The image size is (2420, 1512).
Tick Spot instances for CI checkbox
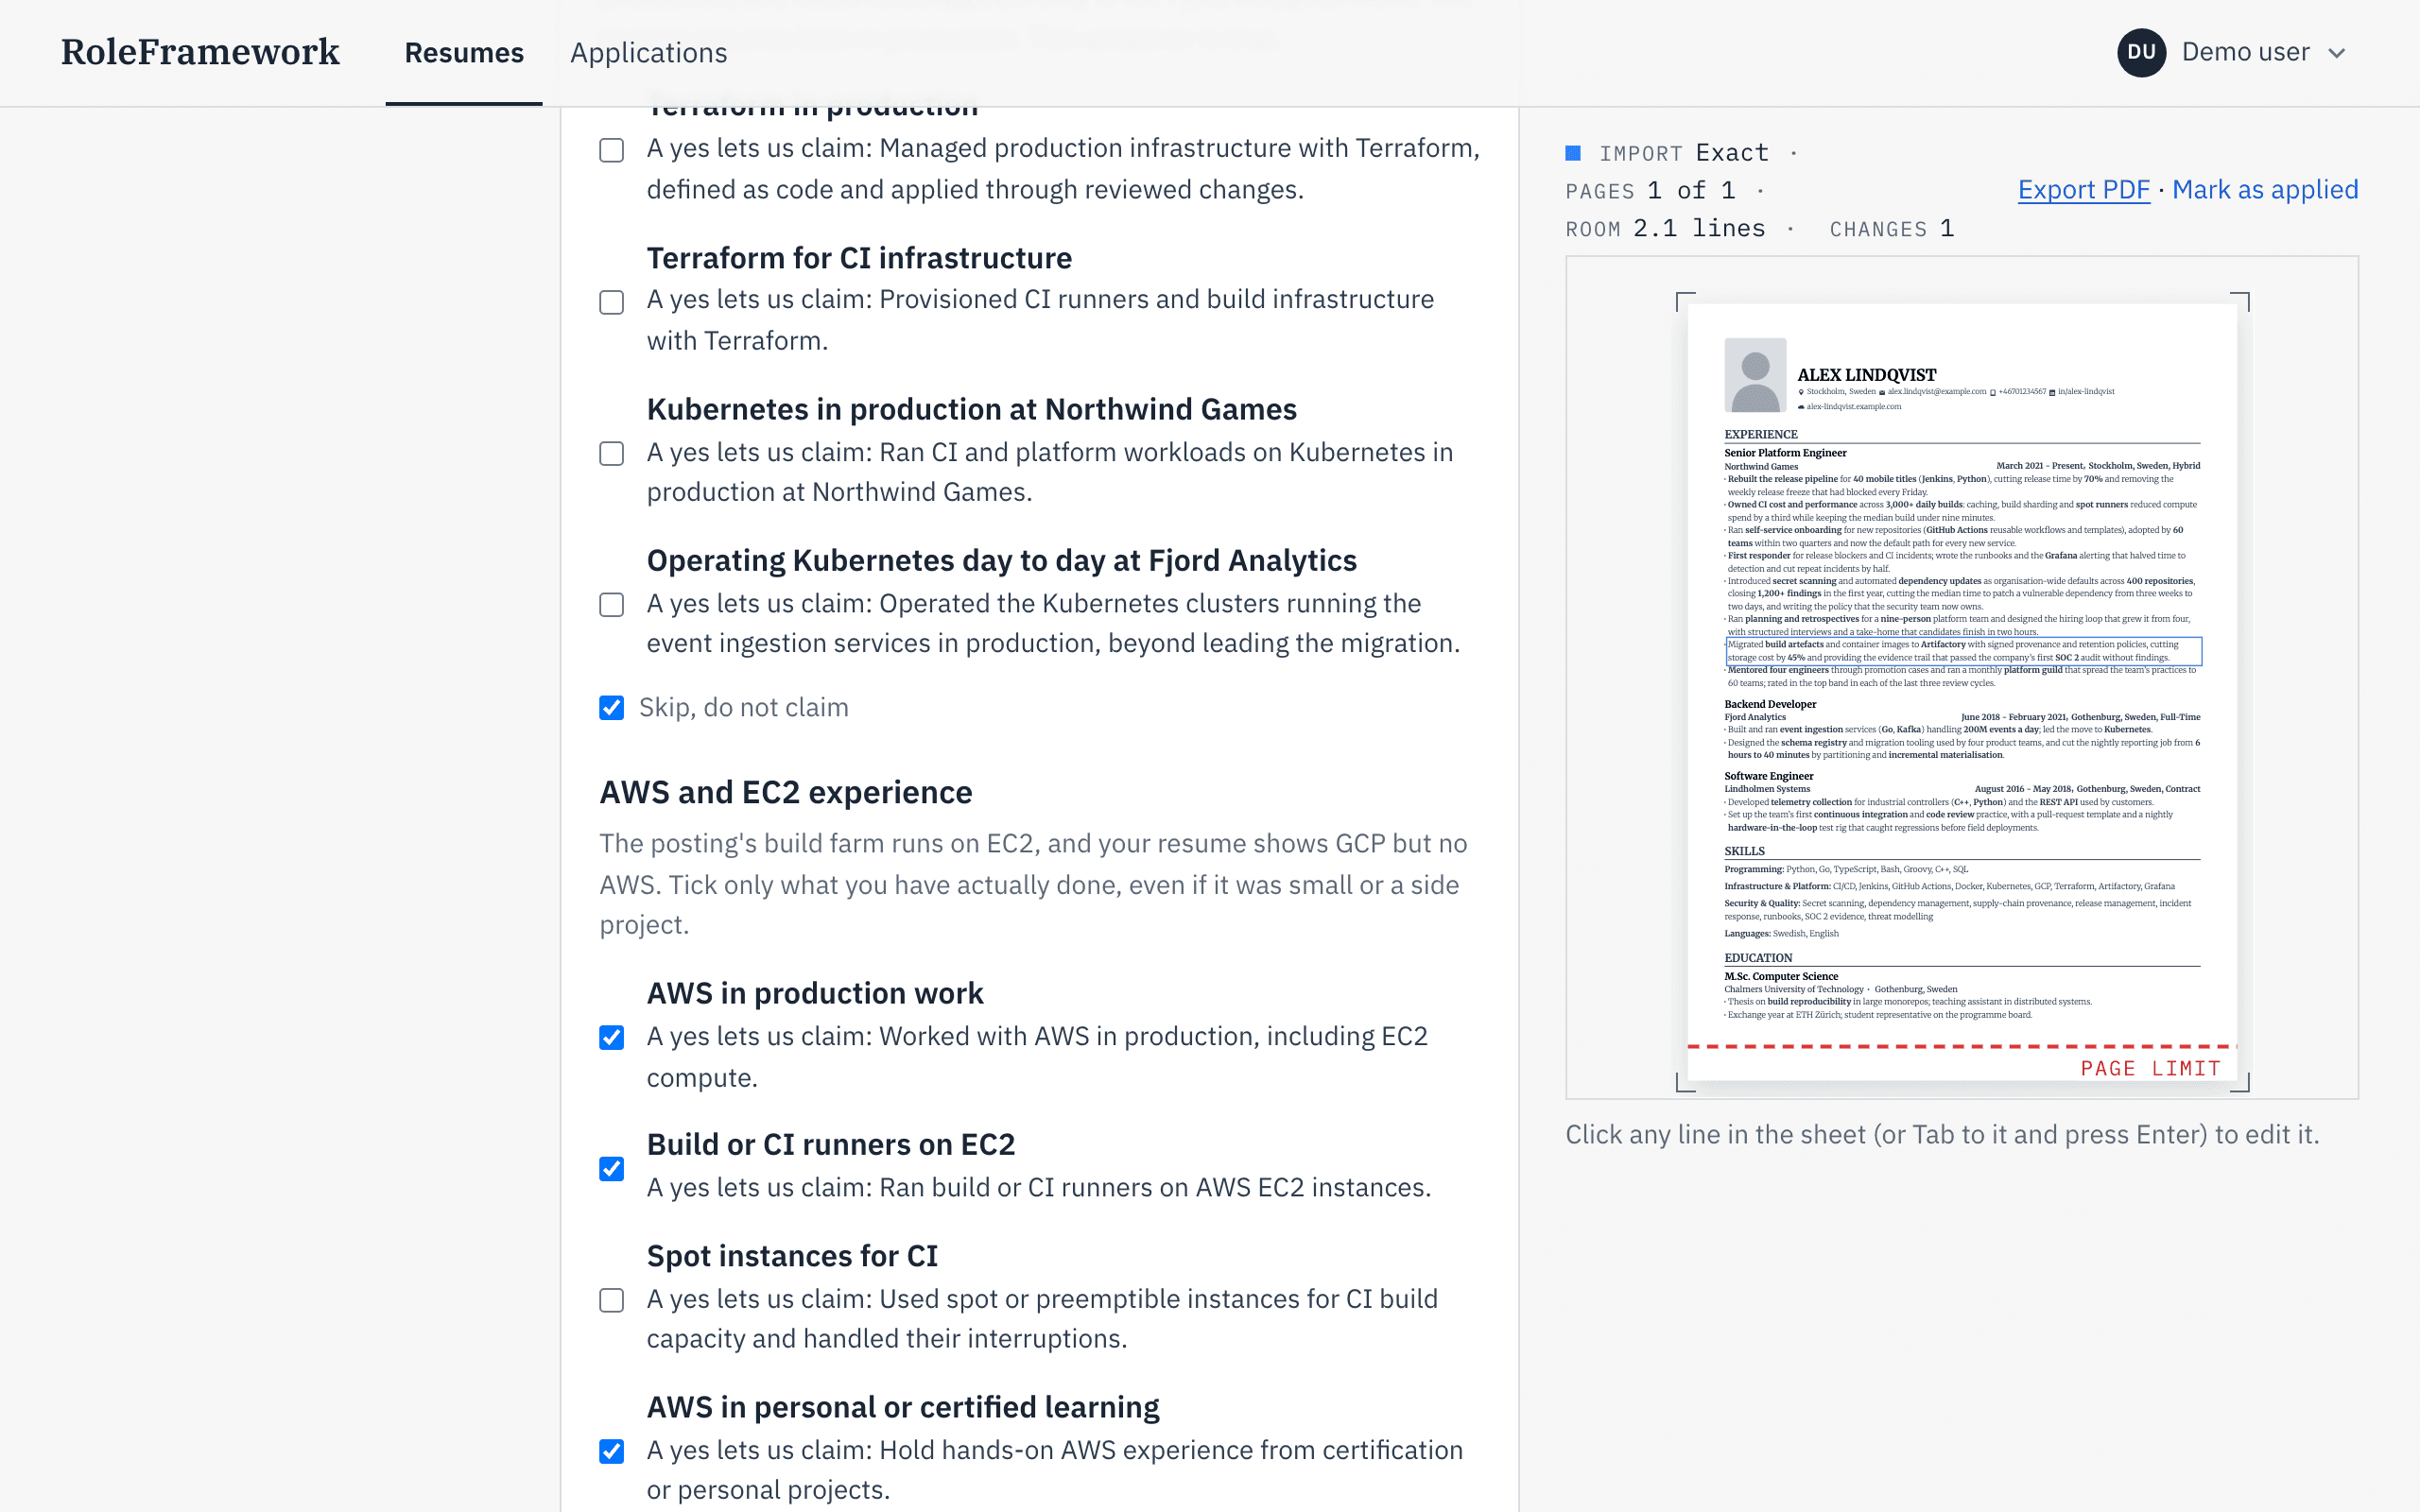click(612, 1300)
